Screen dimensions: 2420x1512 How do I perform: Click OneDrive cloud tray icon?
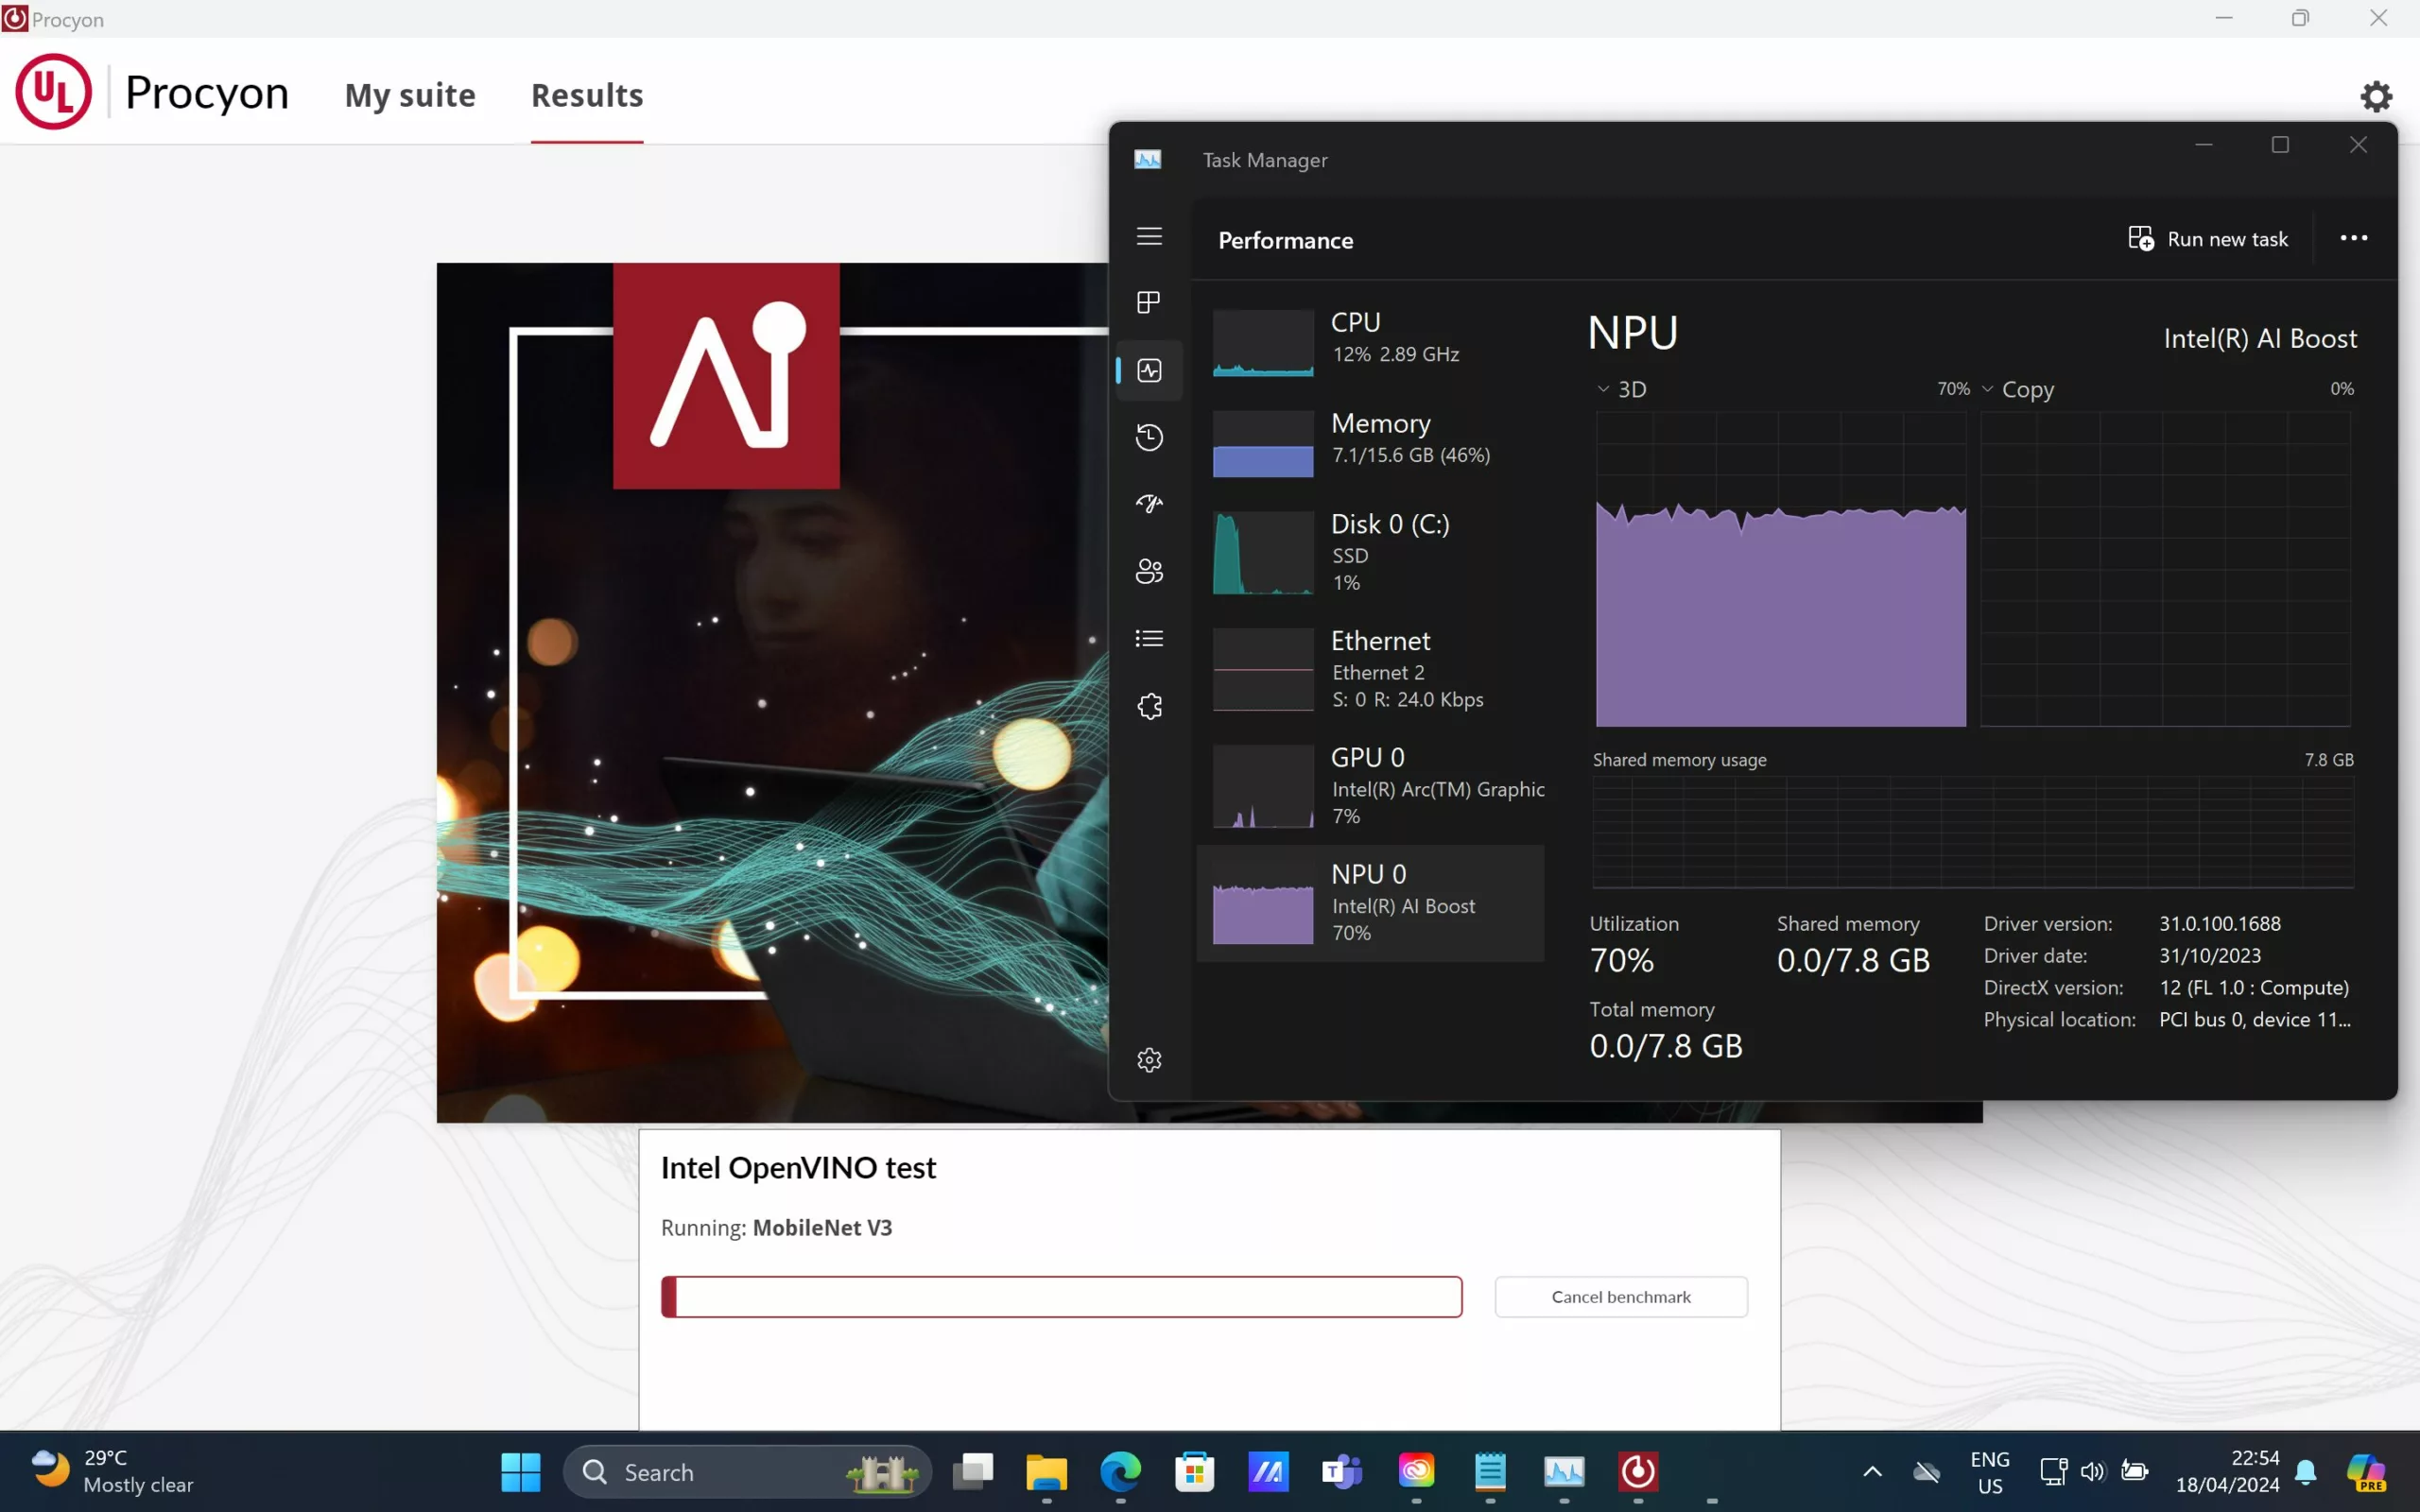click(1926, 1471)
